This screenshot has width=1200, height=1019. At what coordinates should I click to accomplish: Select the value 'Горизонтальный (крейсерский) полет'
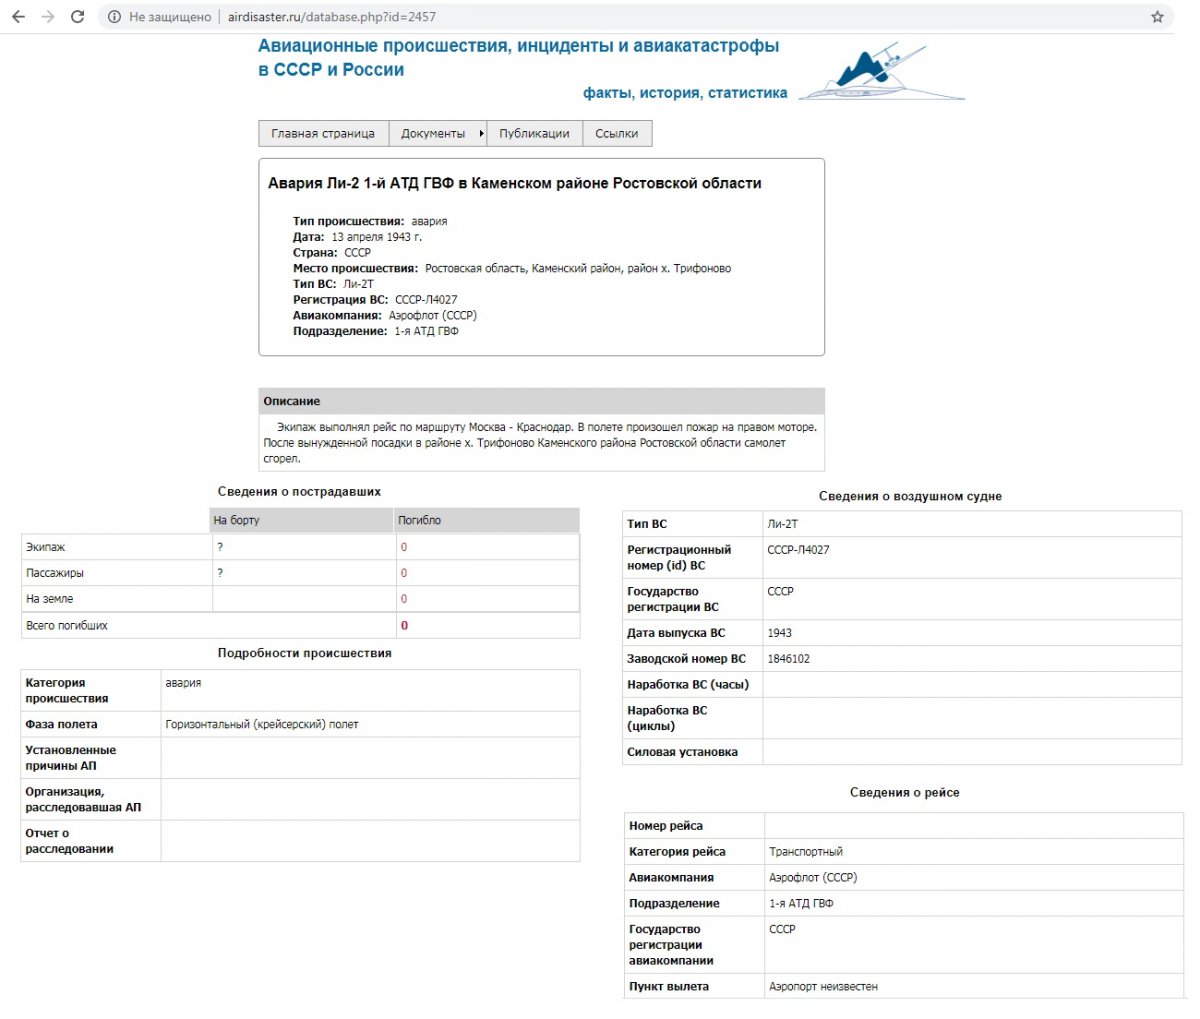pyautogui.click(x=262, y=724)
